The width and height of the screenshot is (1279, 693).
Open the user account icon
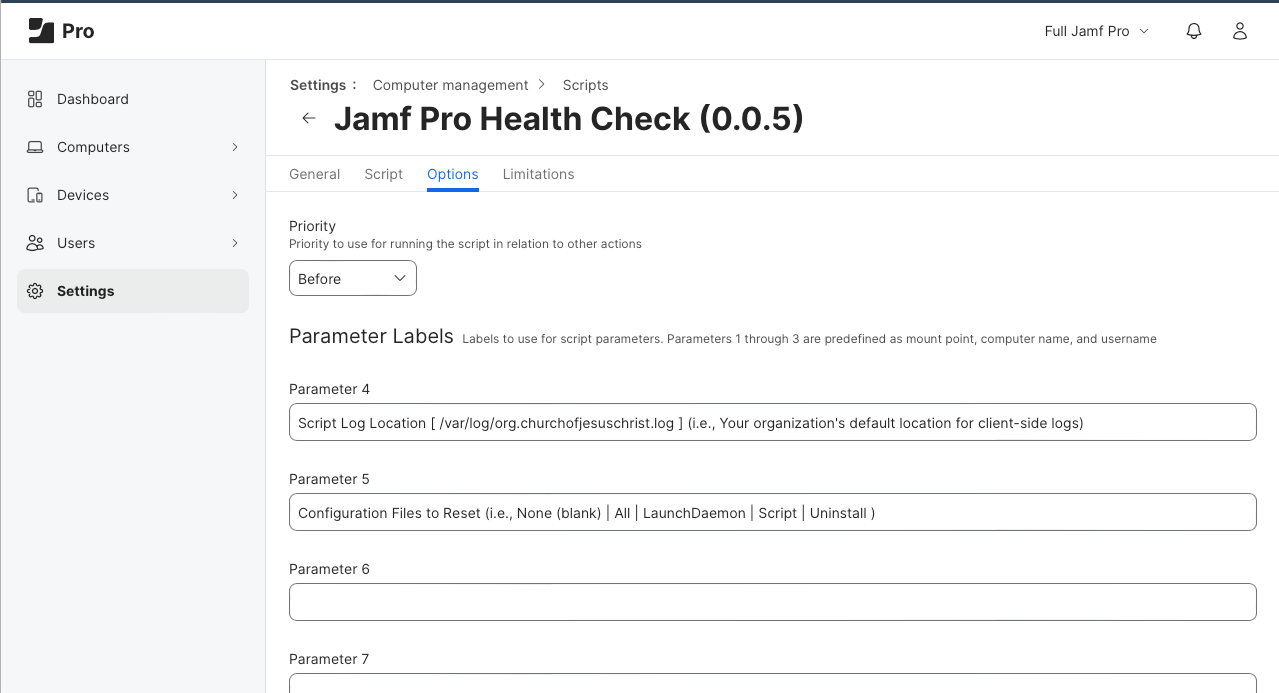tap(1240, 31)
